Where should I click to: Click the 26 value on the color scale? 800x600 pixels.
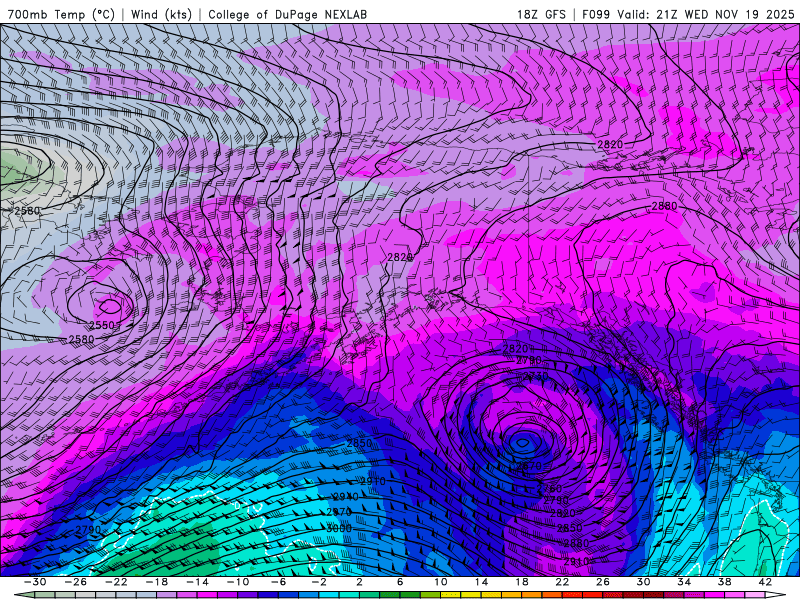click(603, 582)
